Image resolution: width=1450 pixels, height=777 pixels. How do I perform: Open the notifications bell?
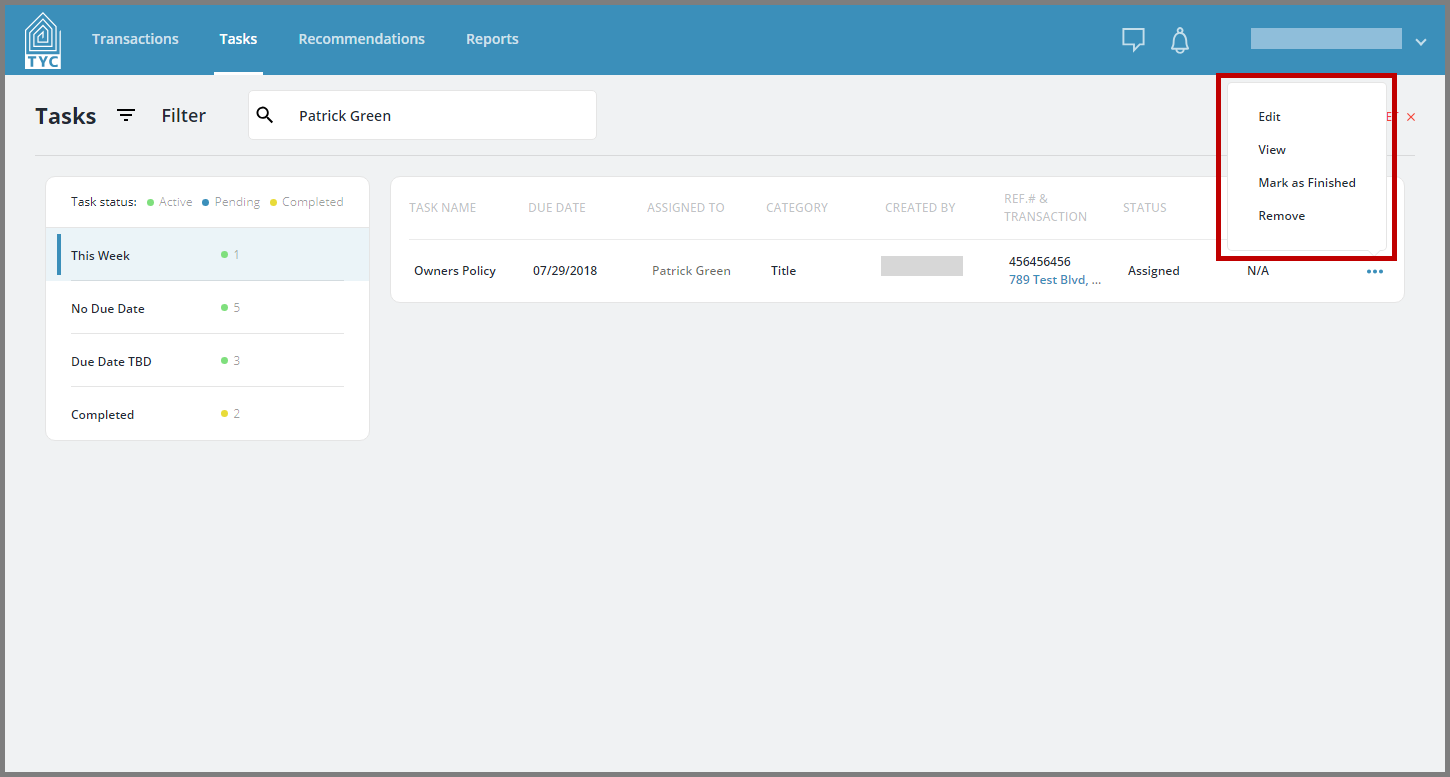[x=1180, y=40]
